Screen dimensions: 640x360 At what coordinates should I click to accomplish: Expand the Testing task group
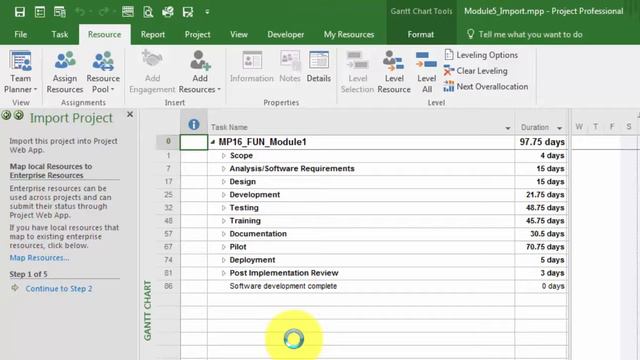tap(223, 208)
